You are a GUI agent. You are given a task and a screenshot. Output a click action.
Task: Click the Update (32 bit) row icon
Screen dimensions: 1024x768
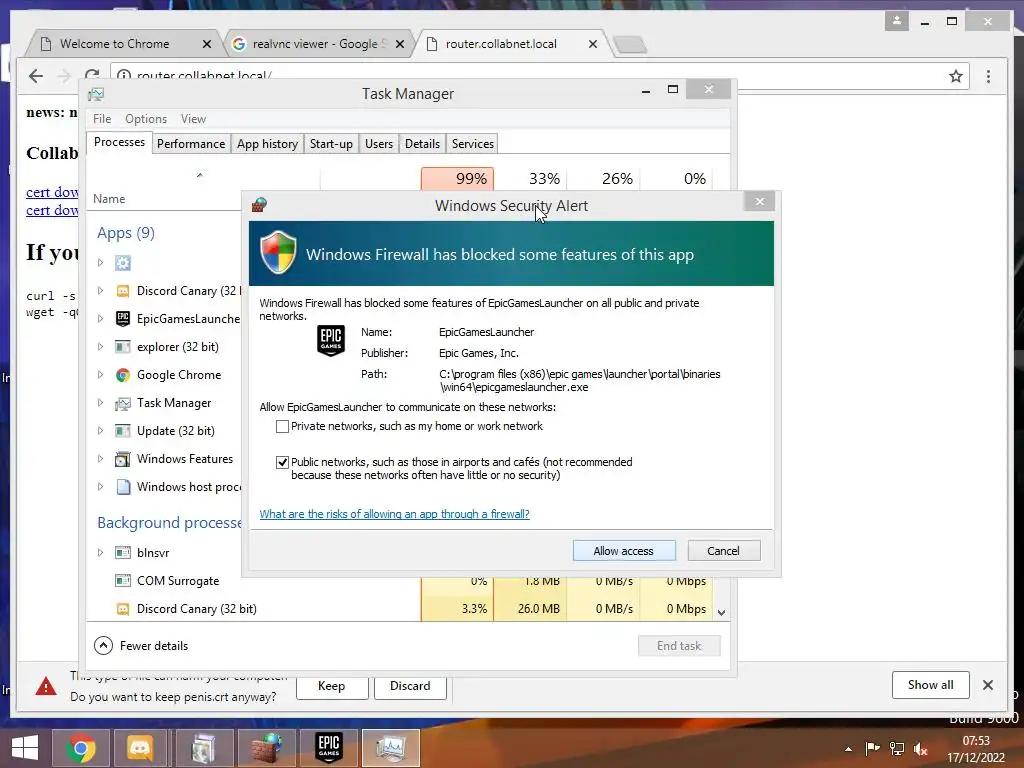point(123,431)
